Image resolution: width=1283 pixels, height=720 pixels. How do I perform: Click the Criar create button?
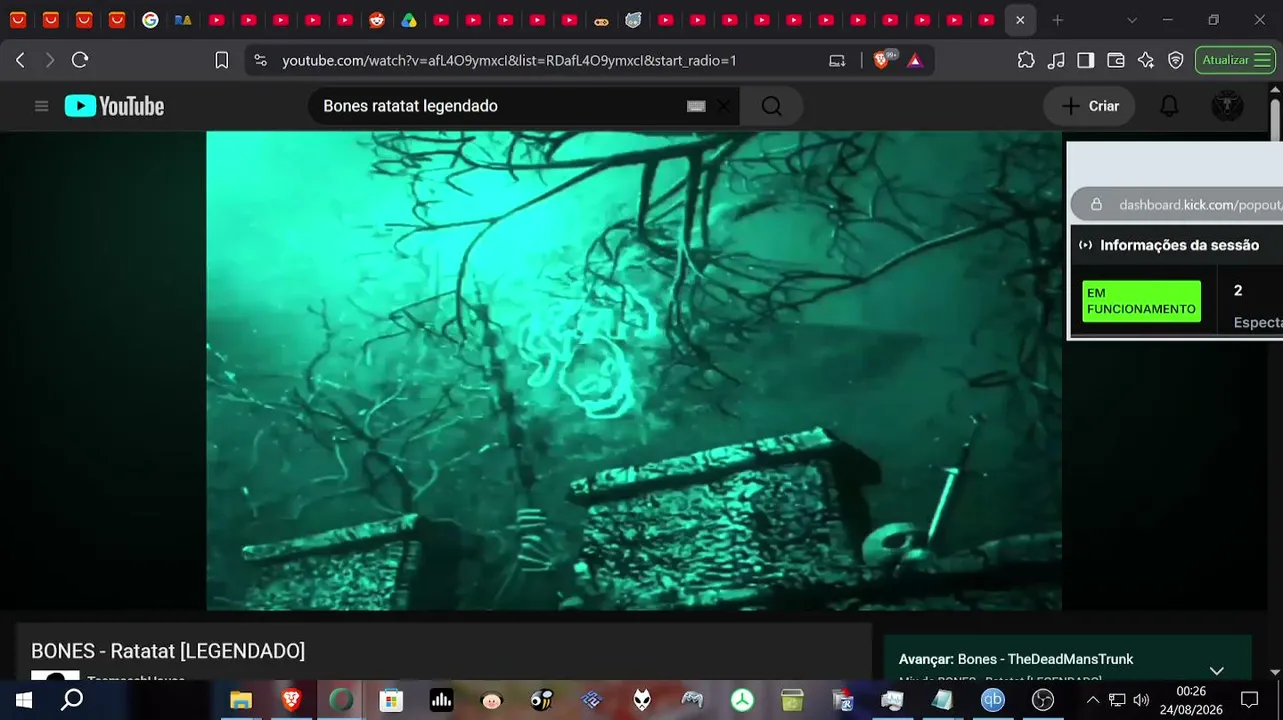click(1090, 106)
